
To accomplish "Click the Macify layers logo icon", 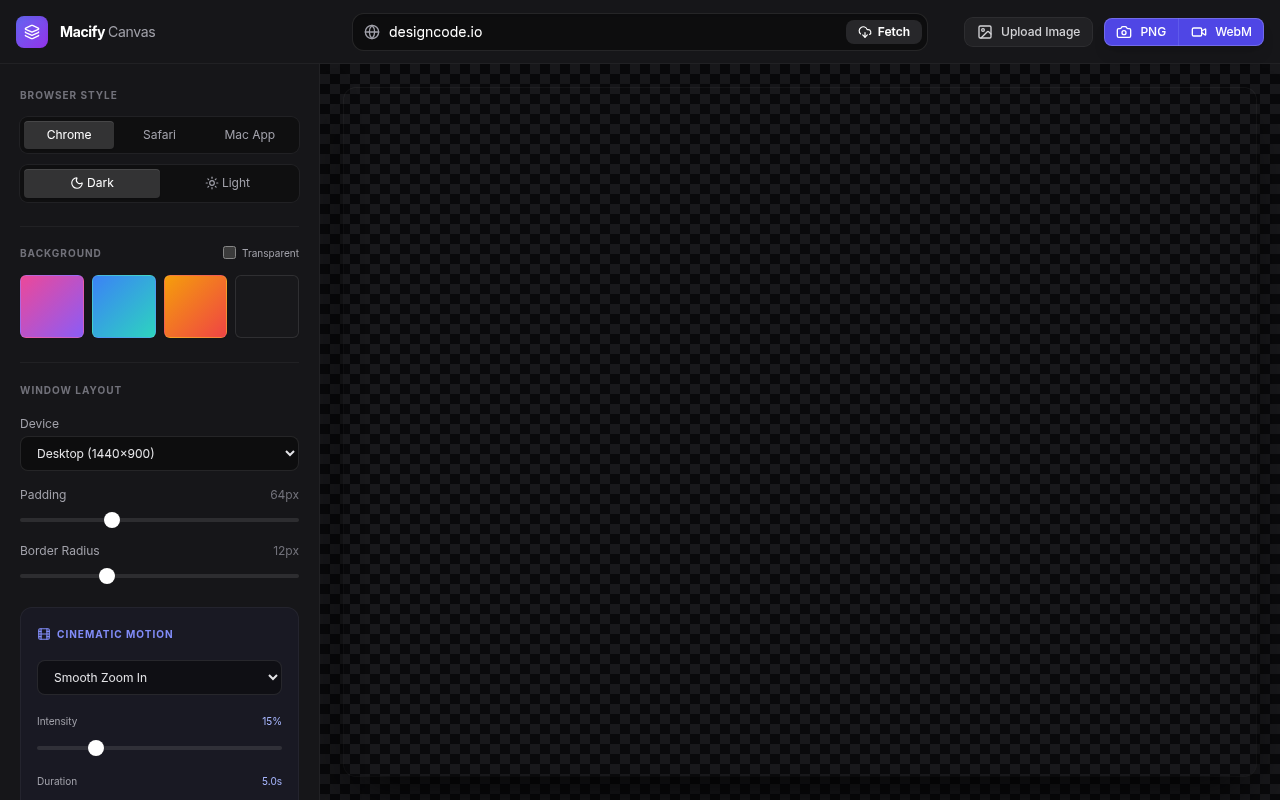I will click(x=32, y=32).
